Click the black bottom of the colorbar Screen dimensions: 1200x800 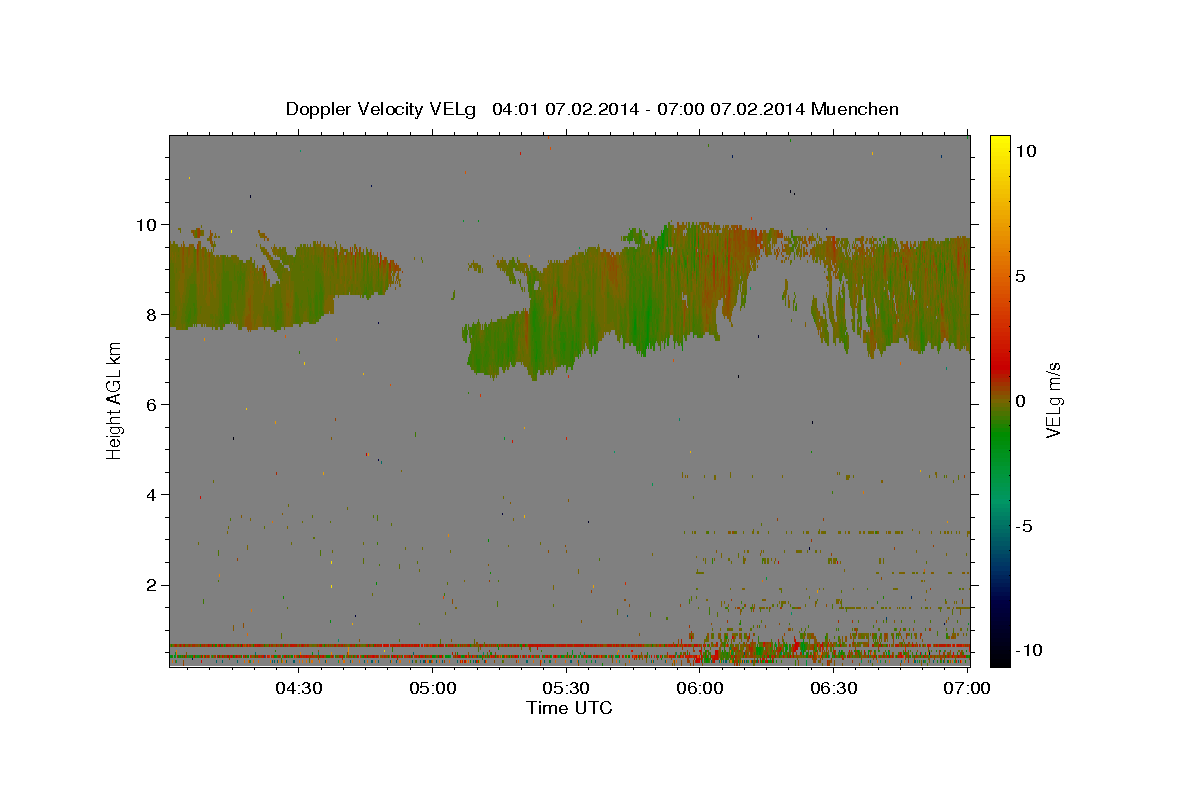pos(999,658)
